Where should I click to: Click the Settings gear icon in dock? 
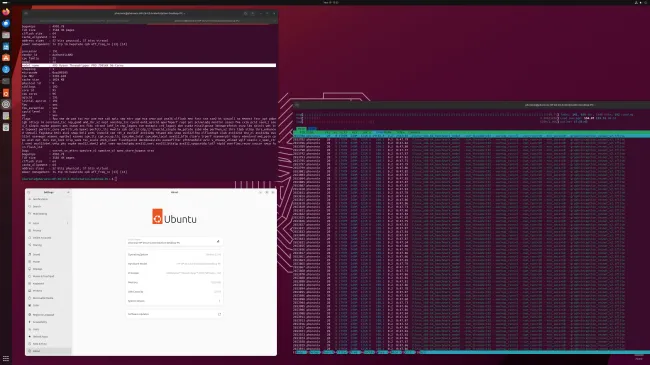[x=6, y=105]
